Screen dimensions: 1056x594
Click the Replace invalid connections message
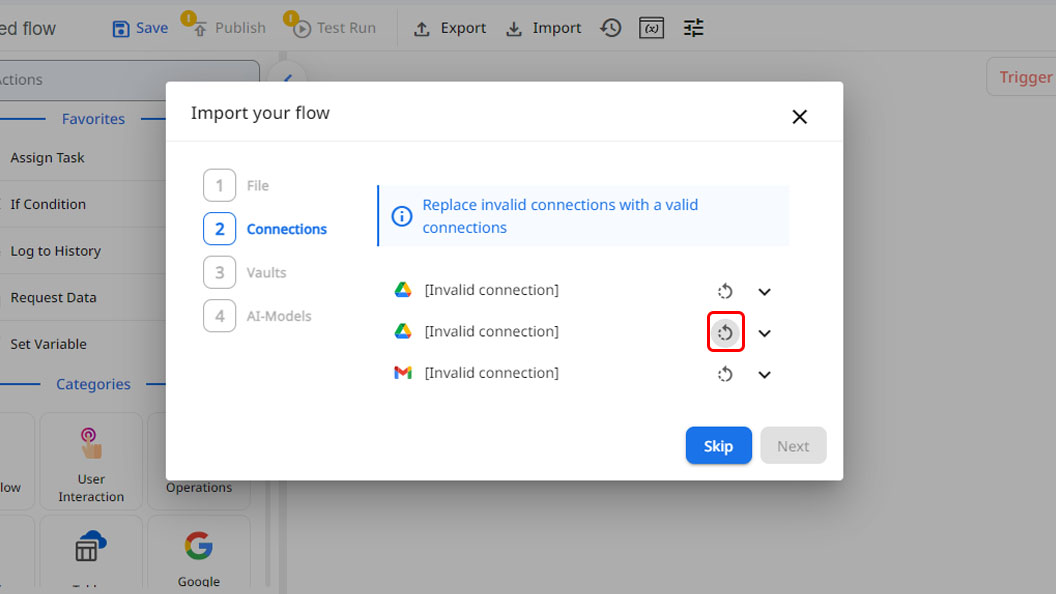click(x=560, y=216)
